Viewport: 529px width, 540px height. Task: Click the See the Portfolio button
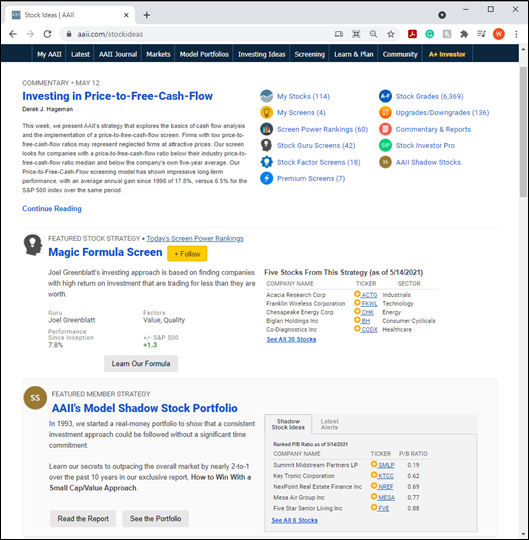click(x=155, y=519)
